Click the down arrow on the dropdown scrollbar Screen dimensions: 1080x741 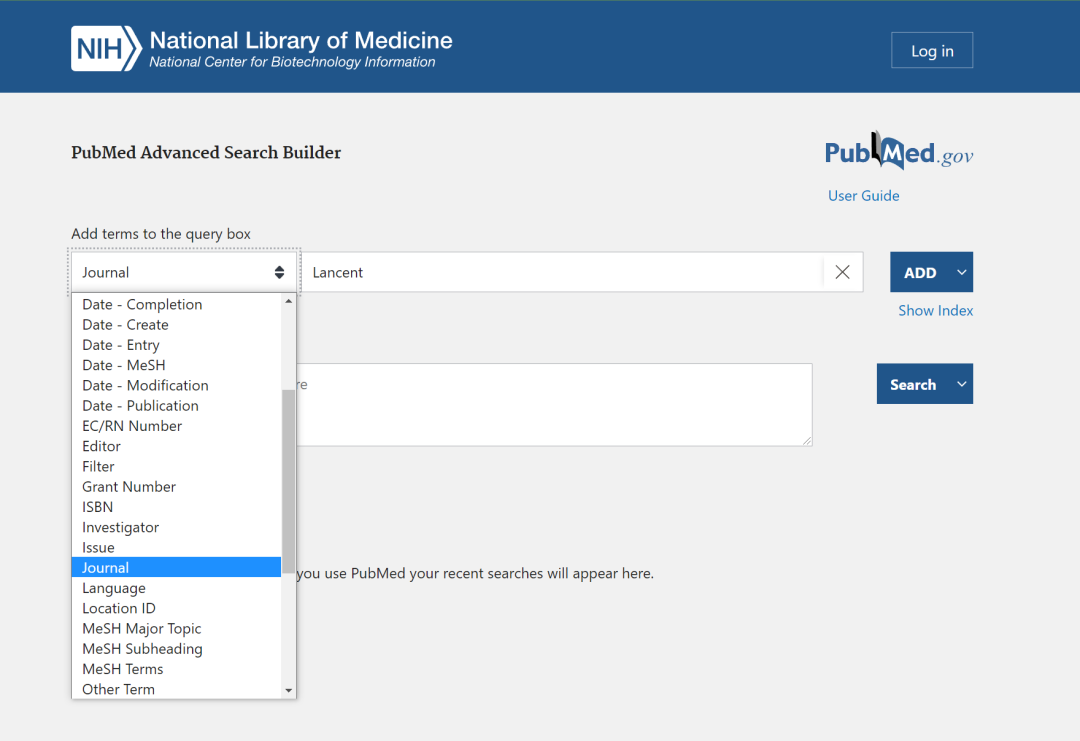289,689
